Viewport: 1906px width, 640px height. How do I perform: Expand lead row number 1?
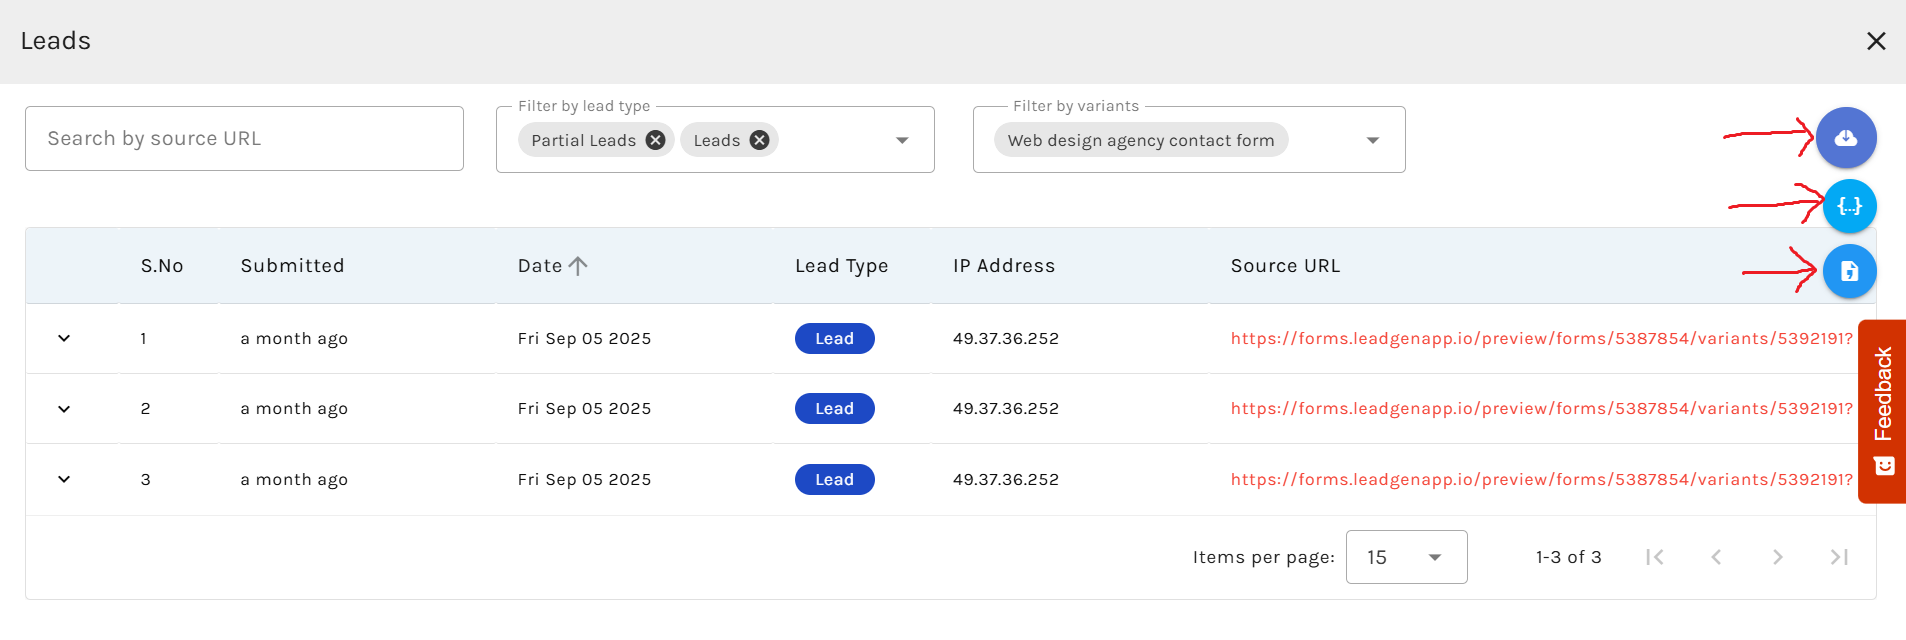tap(64, 338)
